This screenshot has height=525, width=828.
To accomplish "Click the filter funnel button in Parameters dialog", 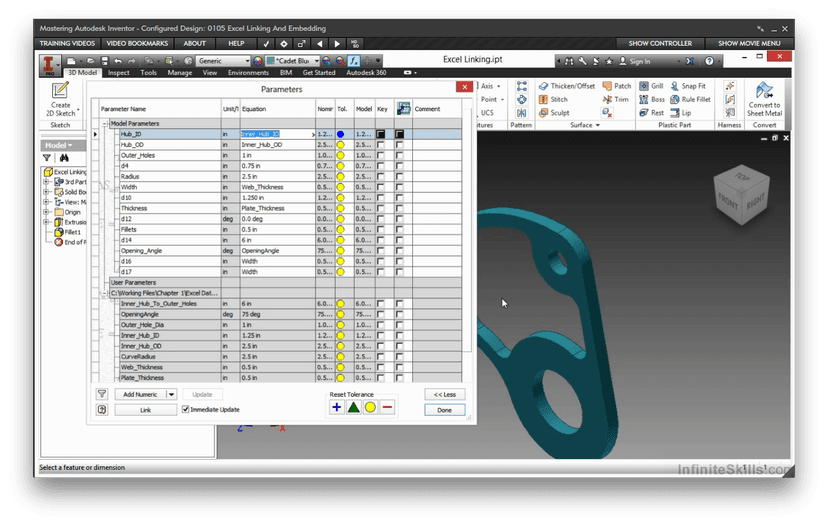I will coord(102,394).
